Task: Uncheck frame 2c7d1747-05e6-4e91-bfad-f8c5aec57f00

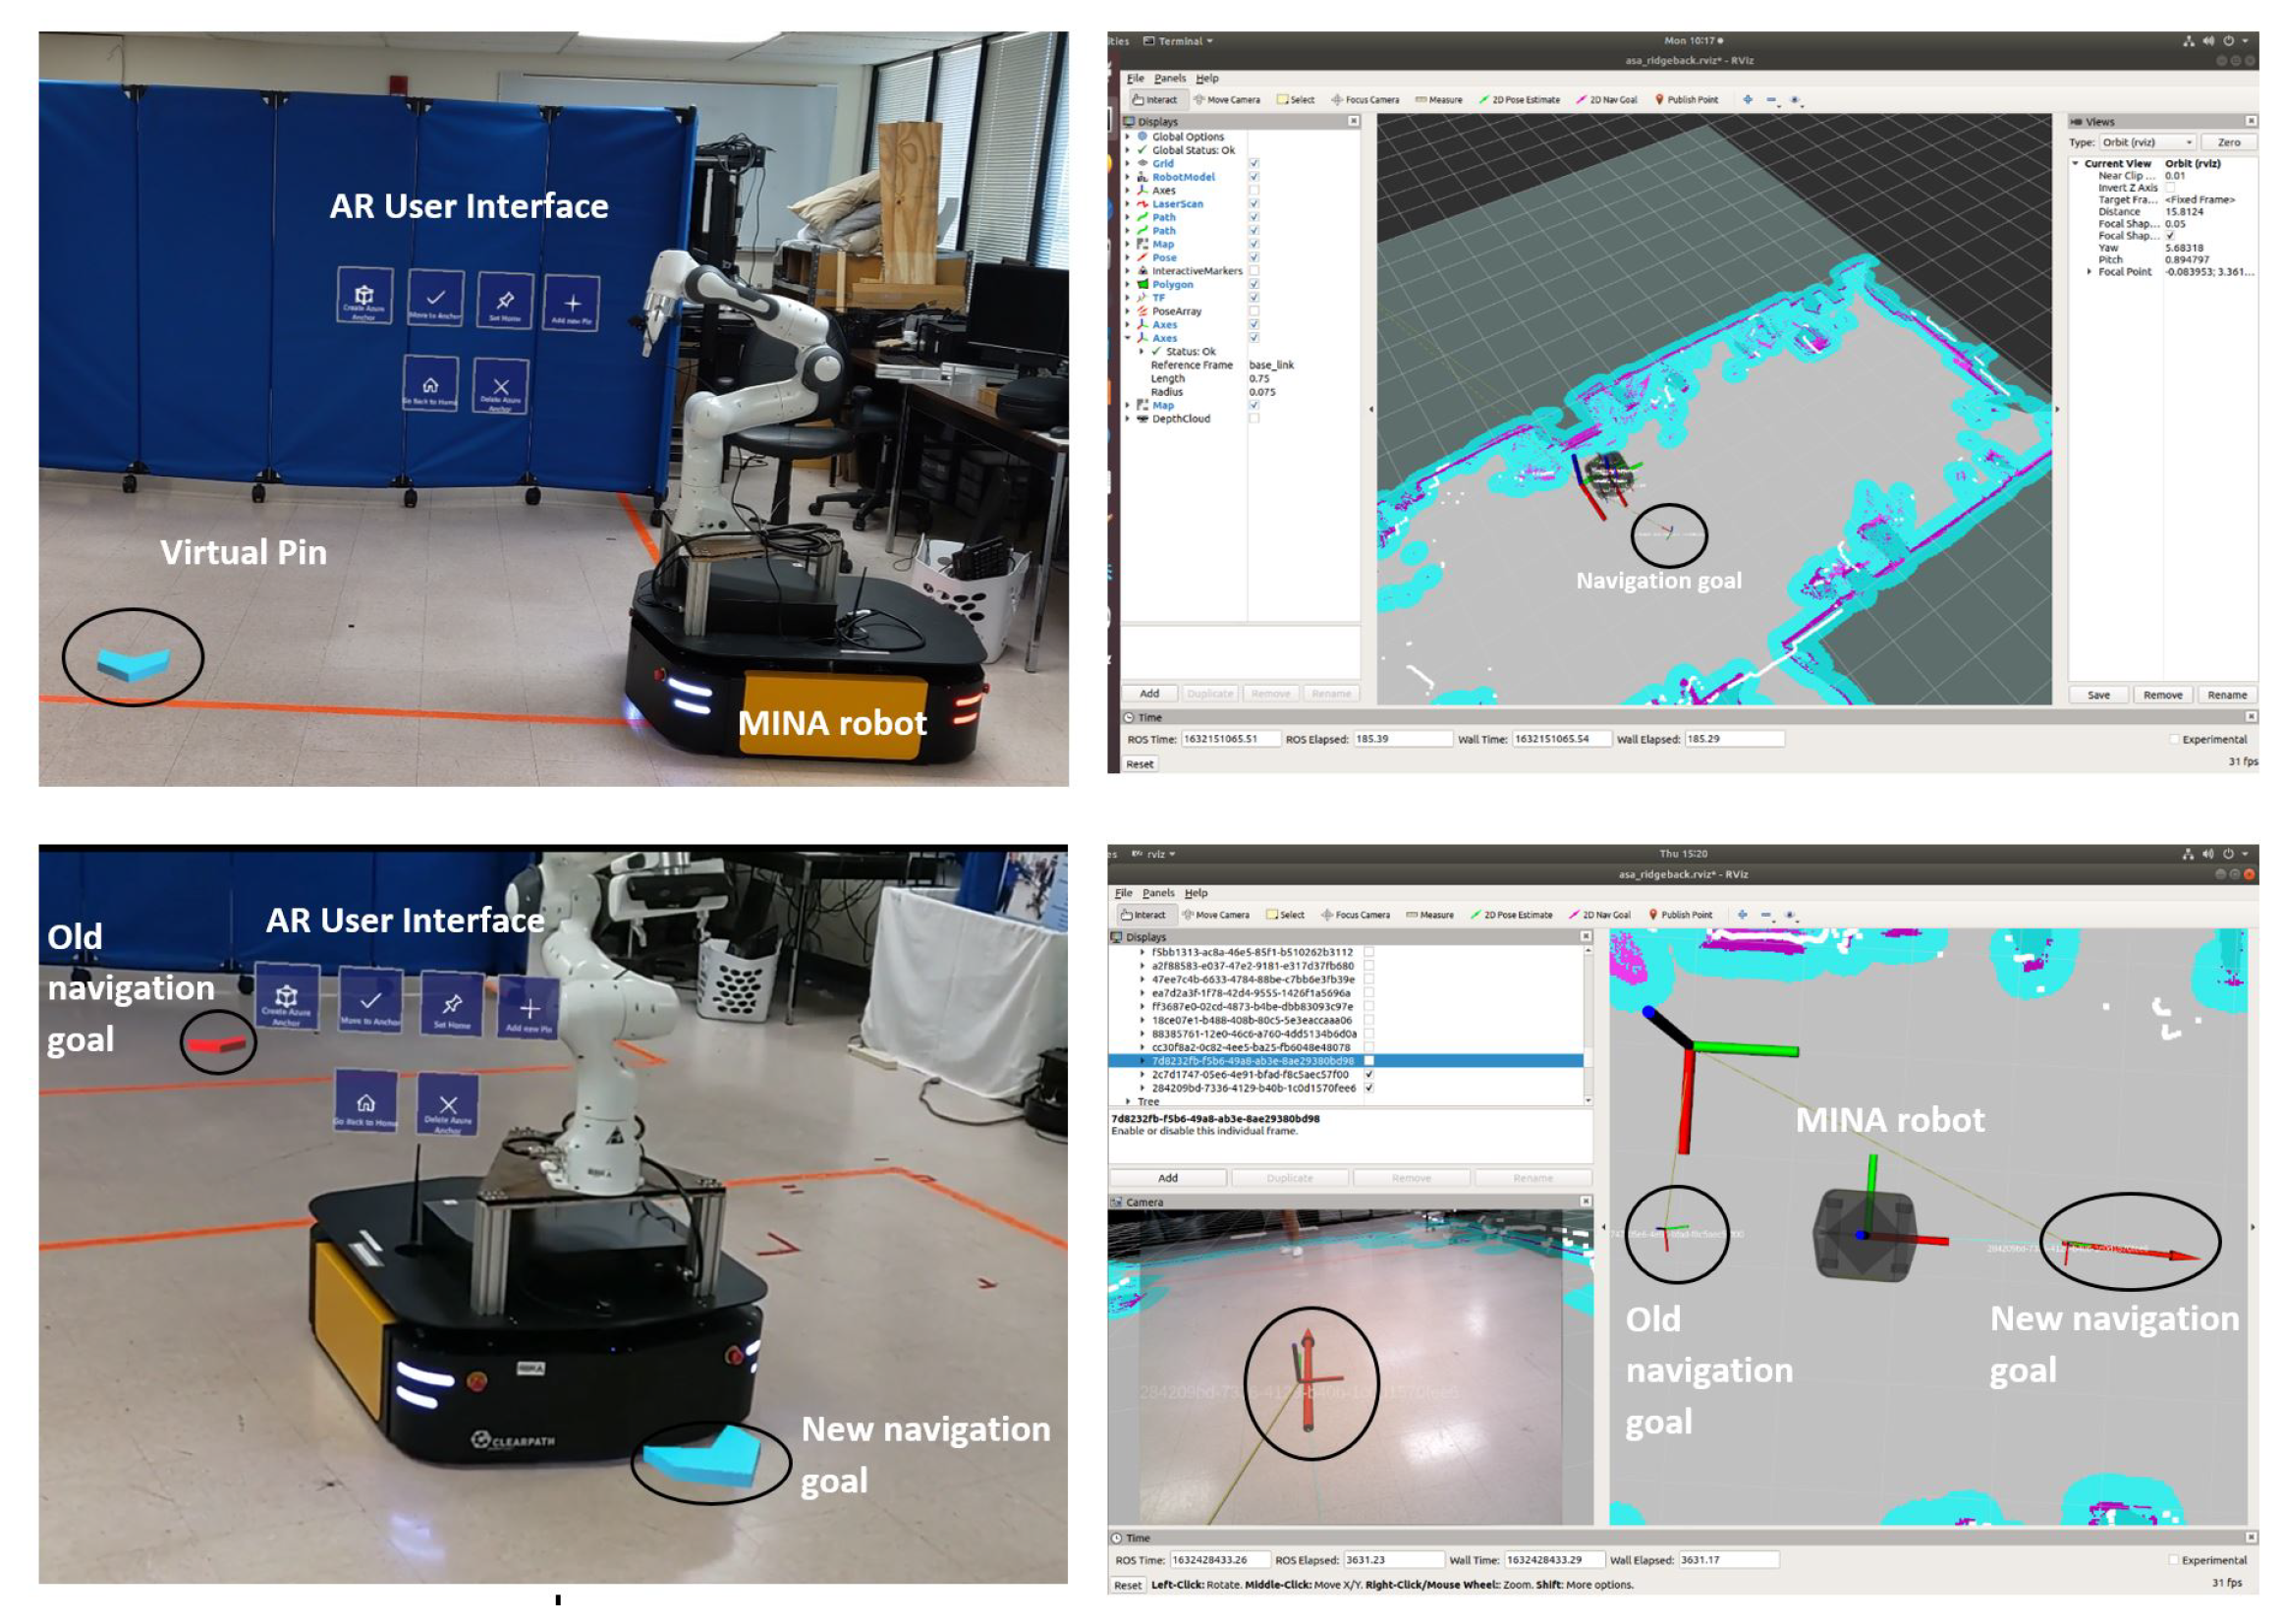Action: point(1369,1074)
